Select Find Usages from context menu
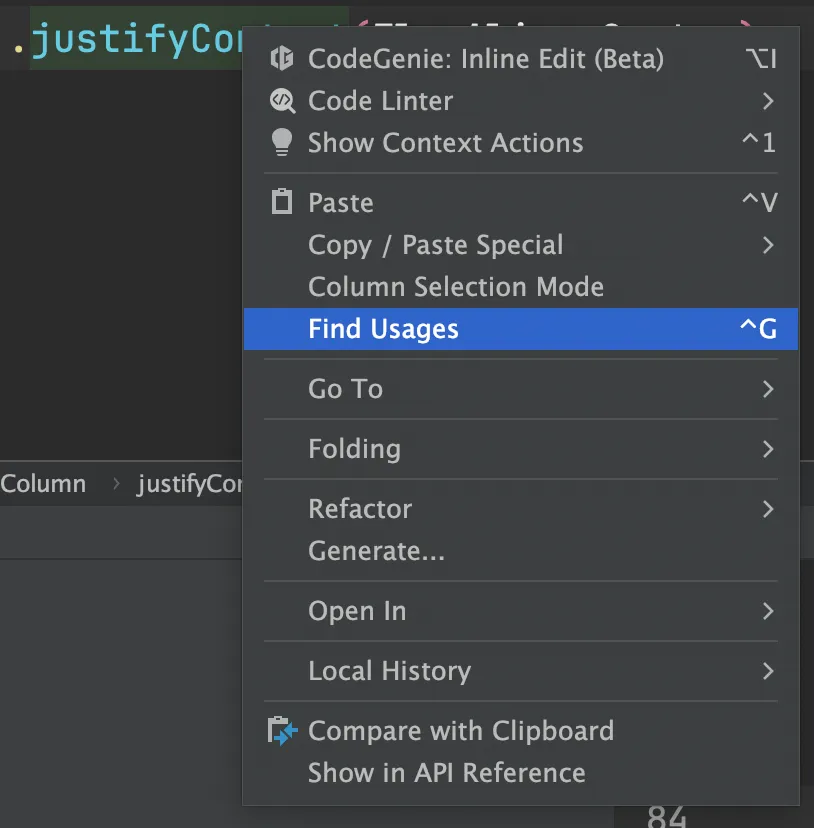814x828 pixels. pos(520,328)
